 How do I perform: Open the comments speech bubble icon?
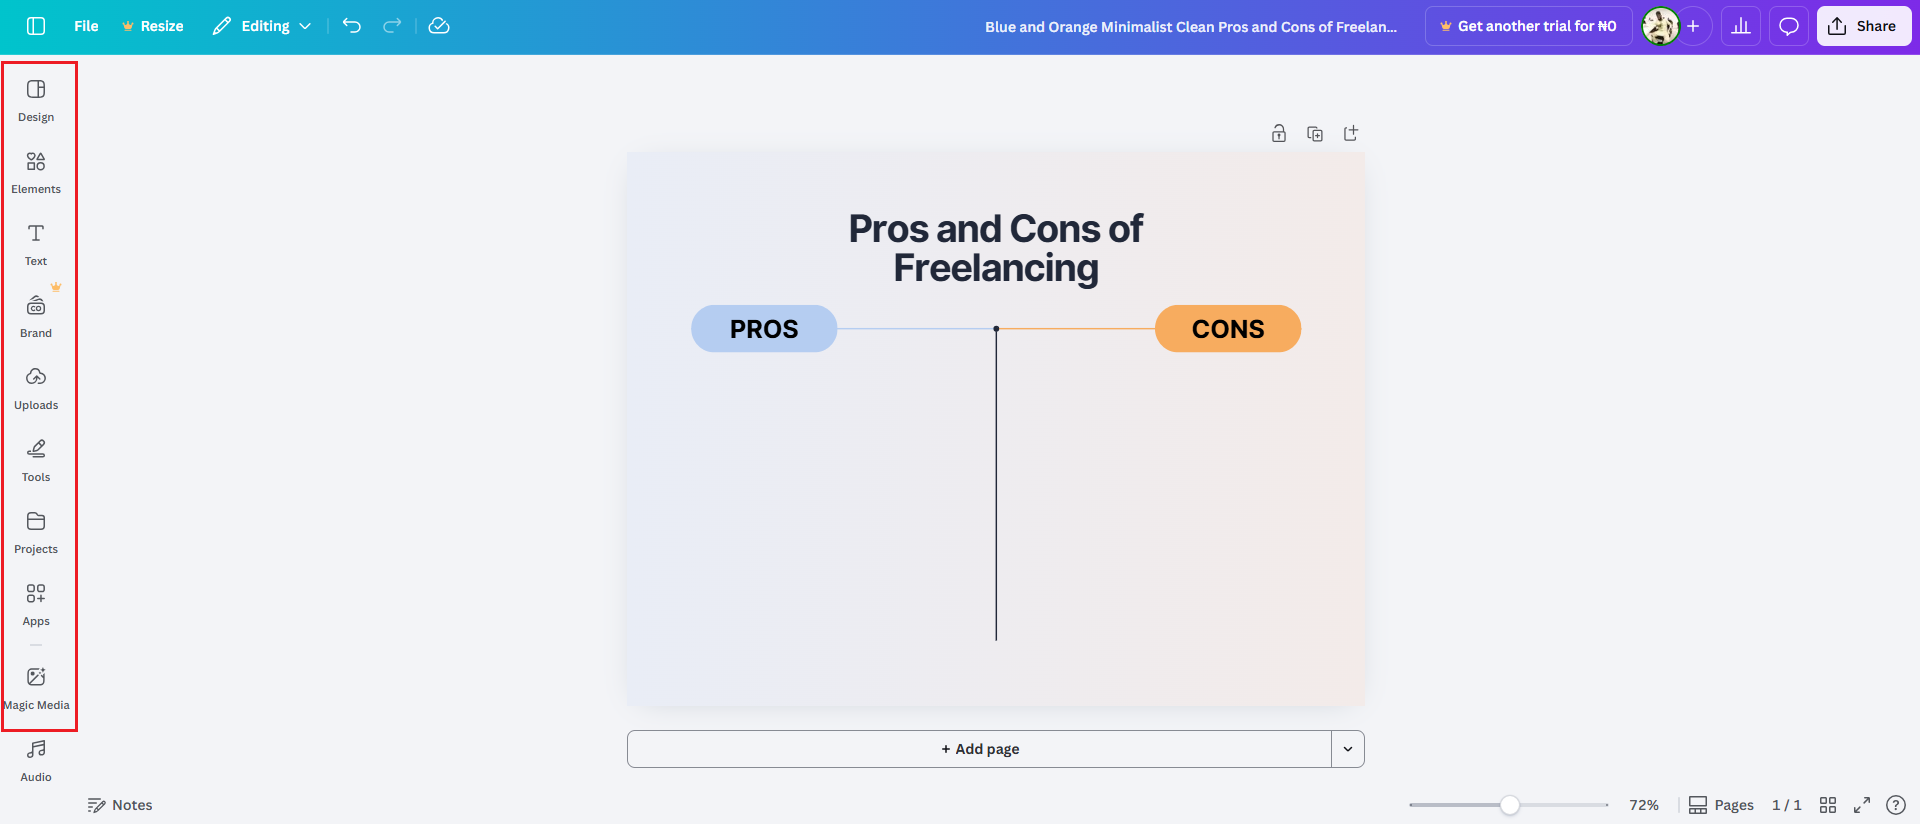(1789, 26)
